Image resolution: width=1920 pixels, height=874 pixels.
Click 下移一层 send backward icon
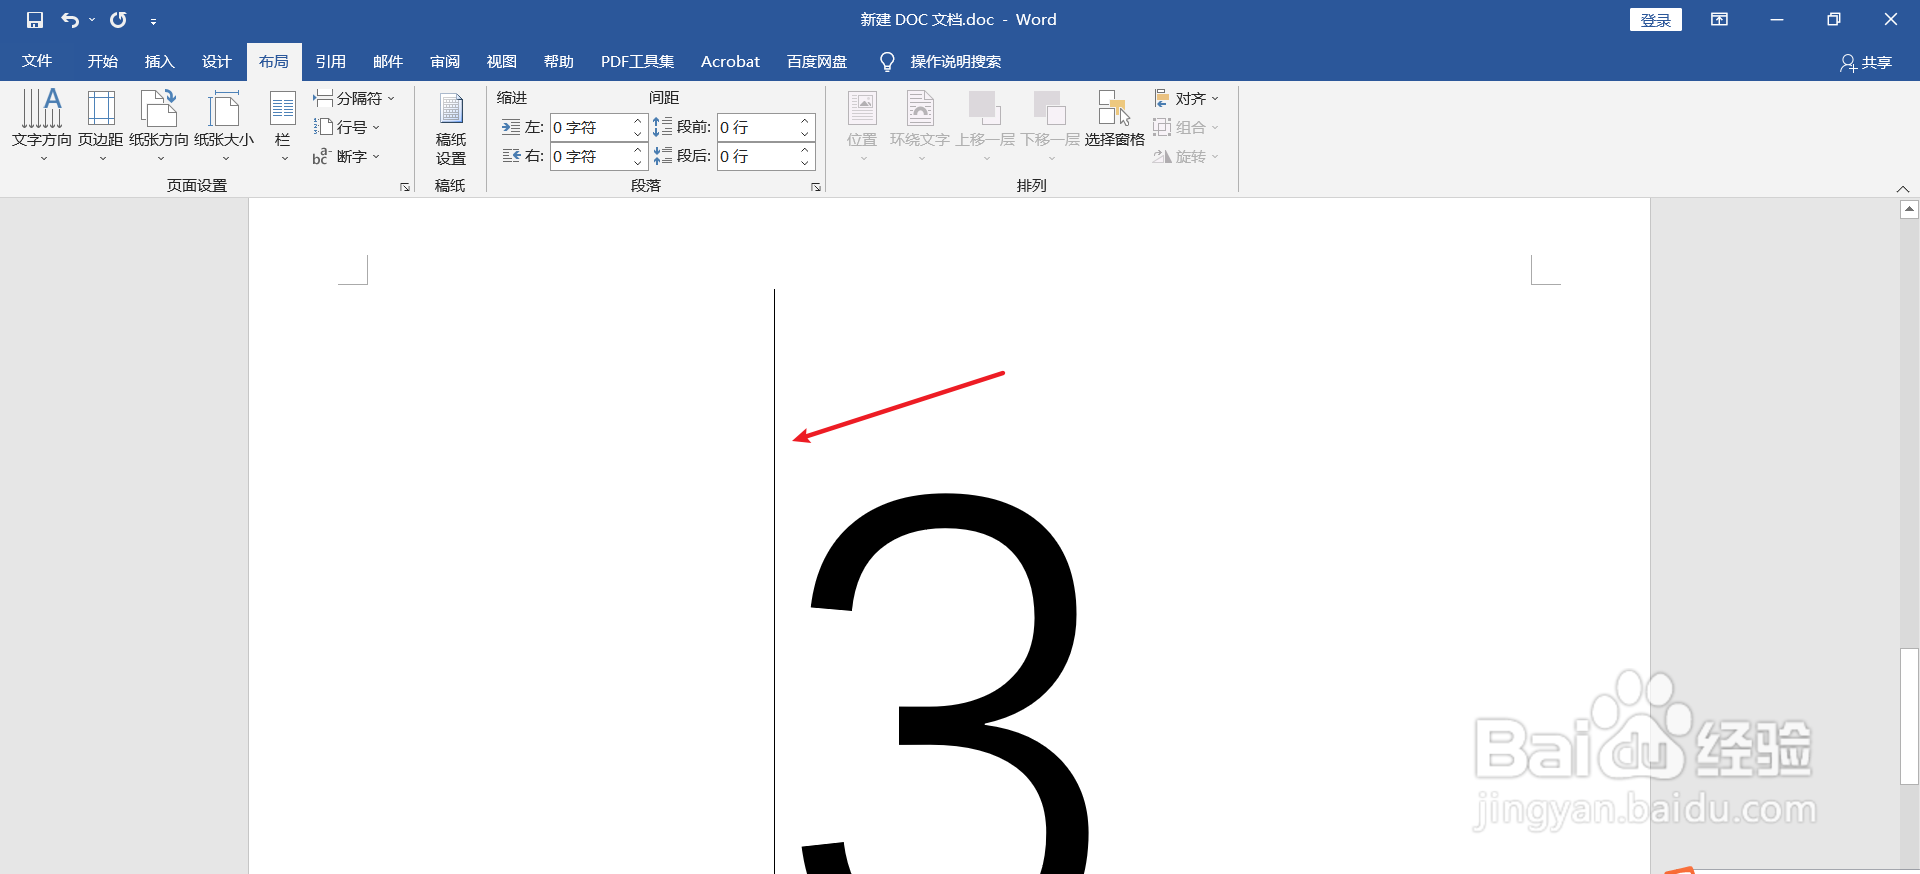(1050, 125)
